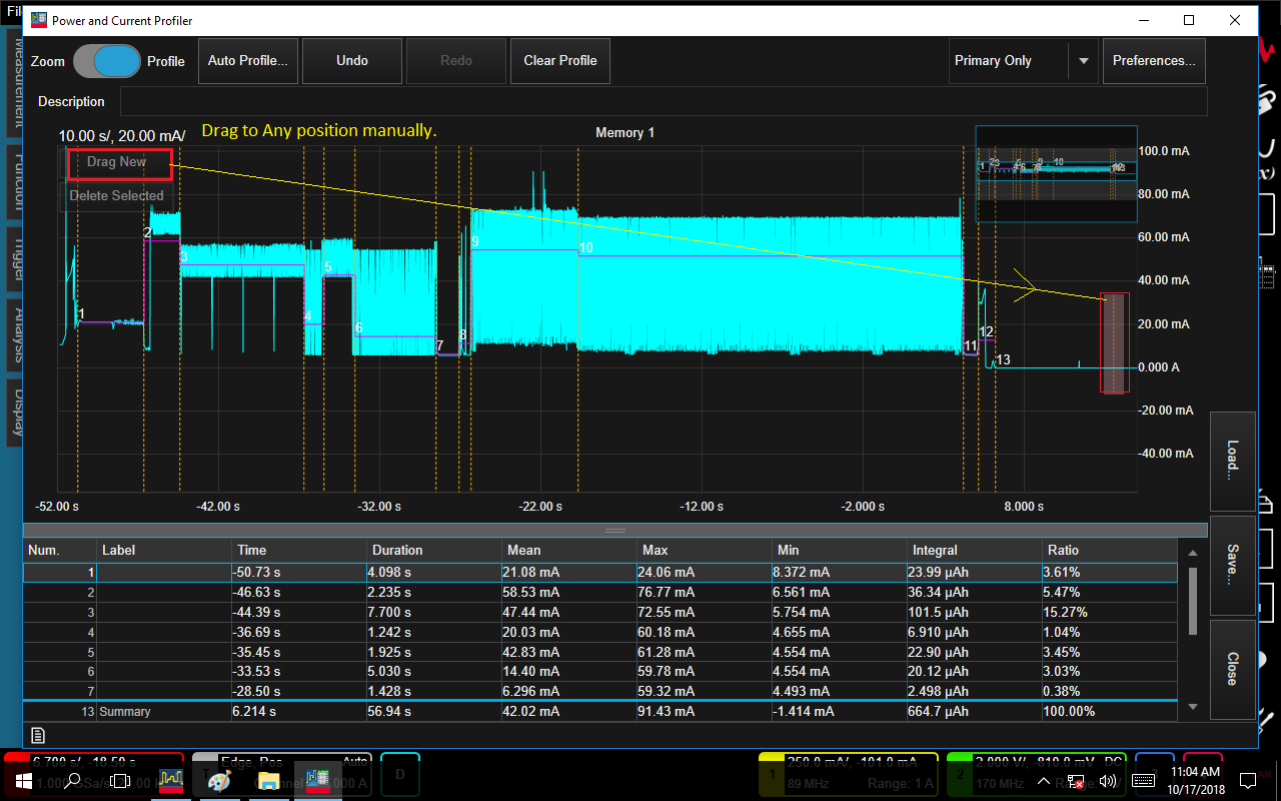Select row 7 min value 4.493 mA
The image size is (1281, 801).
(x=839, y=691)
